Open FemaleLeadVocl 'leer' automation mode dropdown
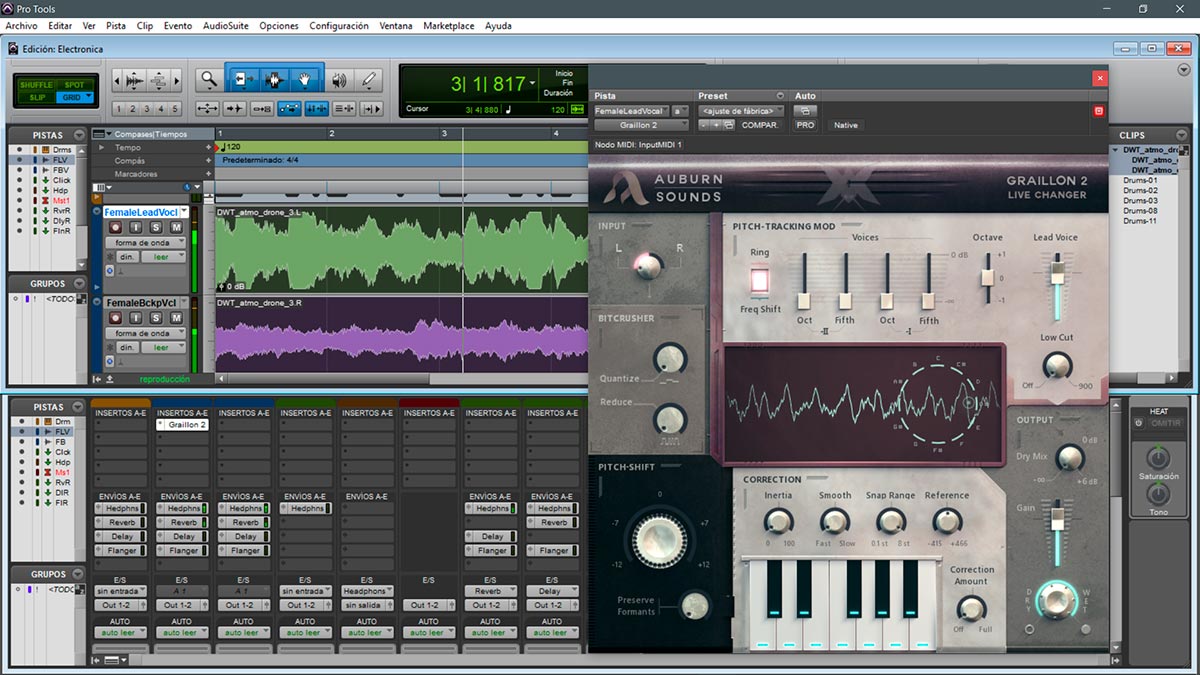 pyautogui.click(x=163, y=257)
